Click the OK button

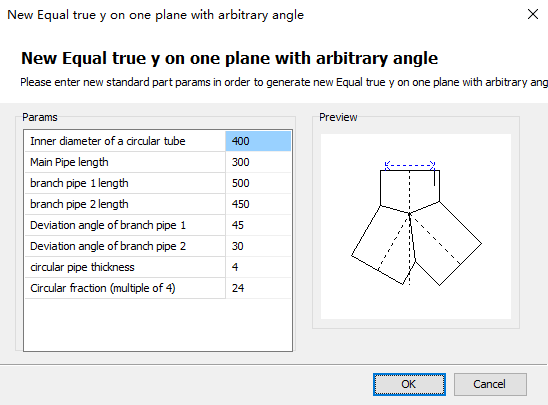(x=409, y=384)
